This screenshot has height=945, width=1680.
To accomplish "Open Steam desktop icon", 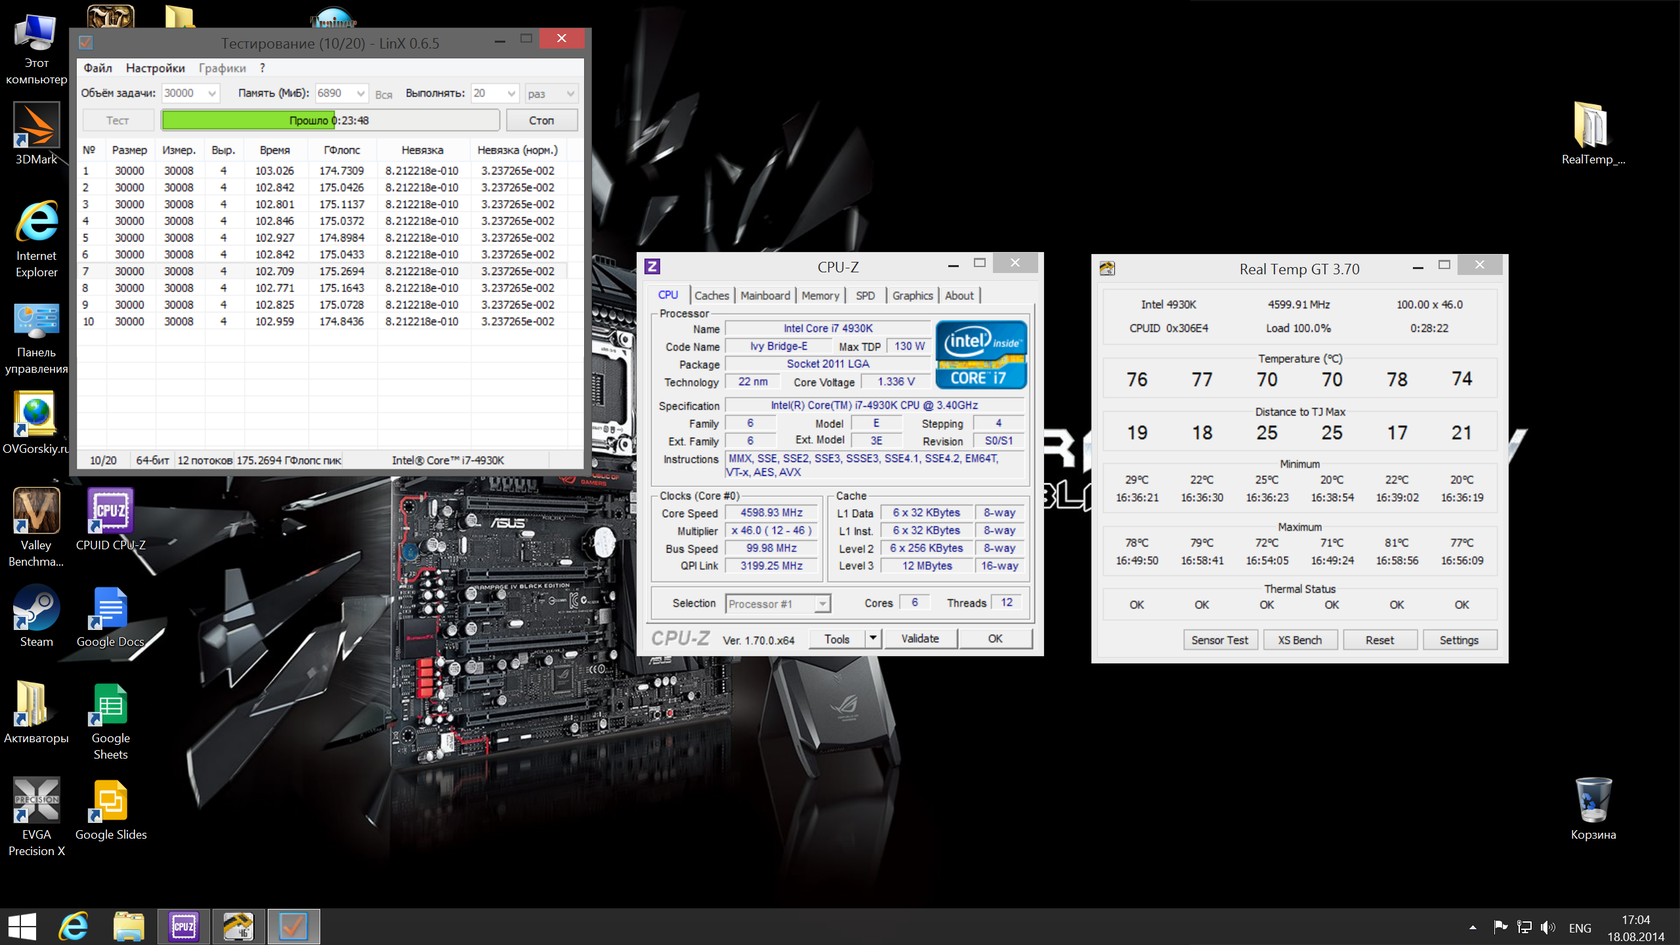I will coord(36,616).
